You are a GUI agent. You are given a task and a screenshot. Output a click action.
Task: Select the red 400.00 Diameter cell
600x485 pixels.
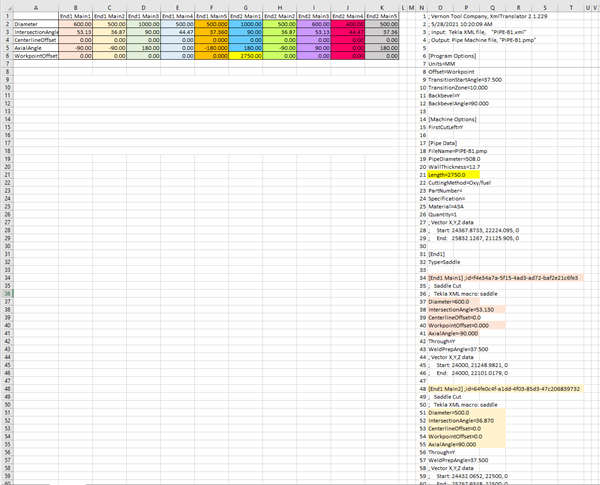[348, 24]
